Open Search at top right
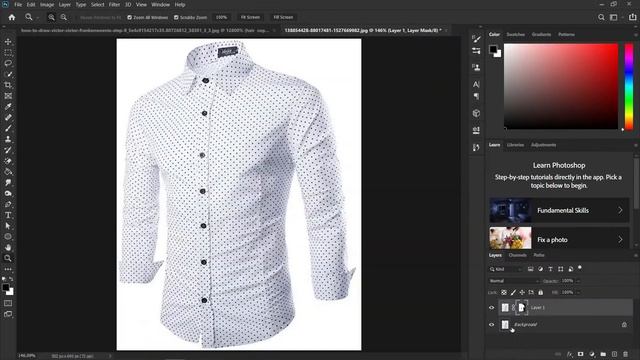The width and height of the screenshot is (640, 360). [601, 17]
